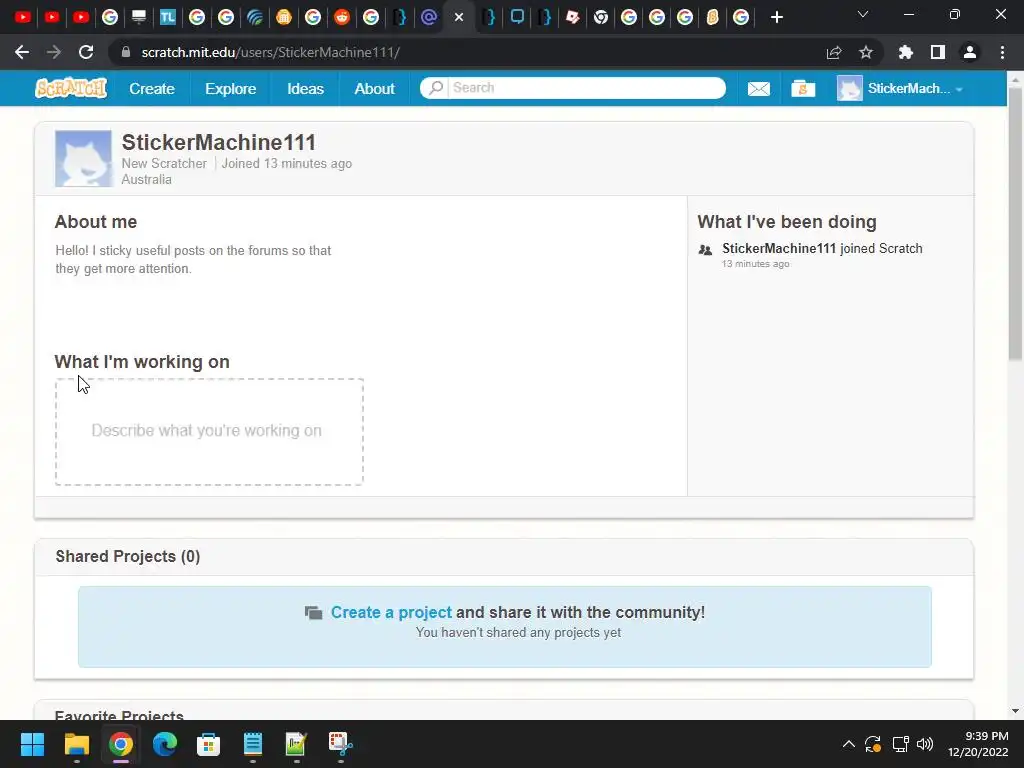The width and height of the screenshot is (1024, 768).
Task: Open the Chrome profile icon
Action: [x=970, y=52]
